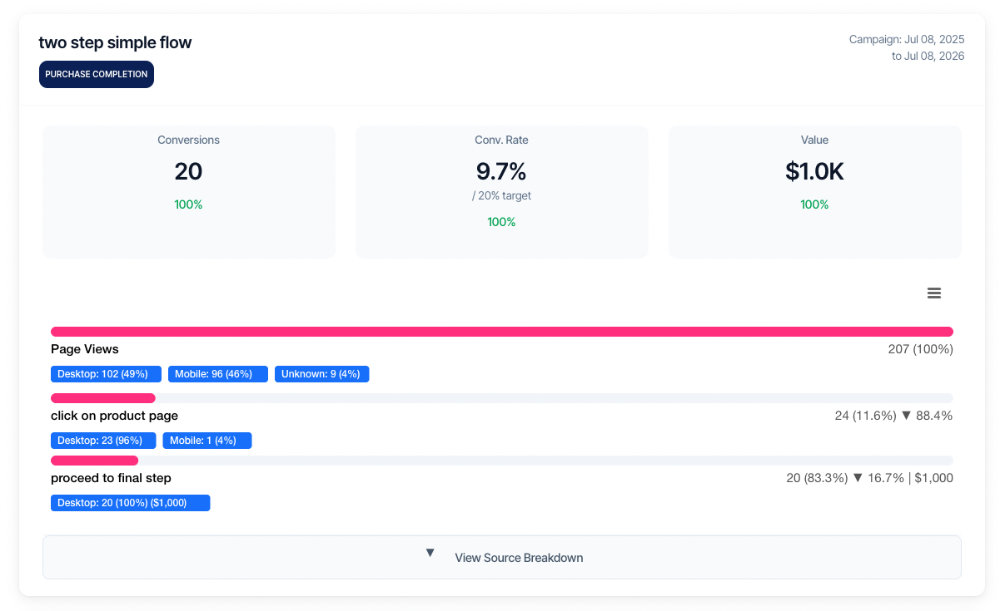This screenshot has width=1000, height=611.
Task: Click the click on product page label
Action: pos(115,415)
